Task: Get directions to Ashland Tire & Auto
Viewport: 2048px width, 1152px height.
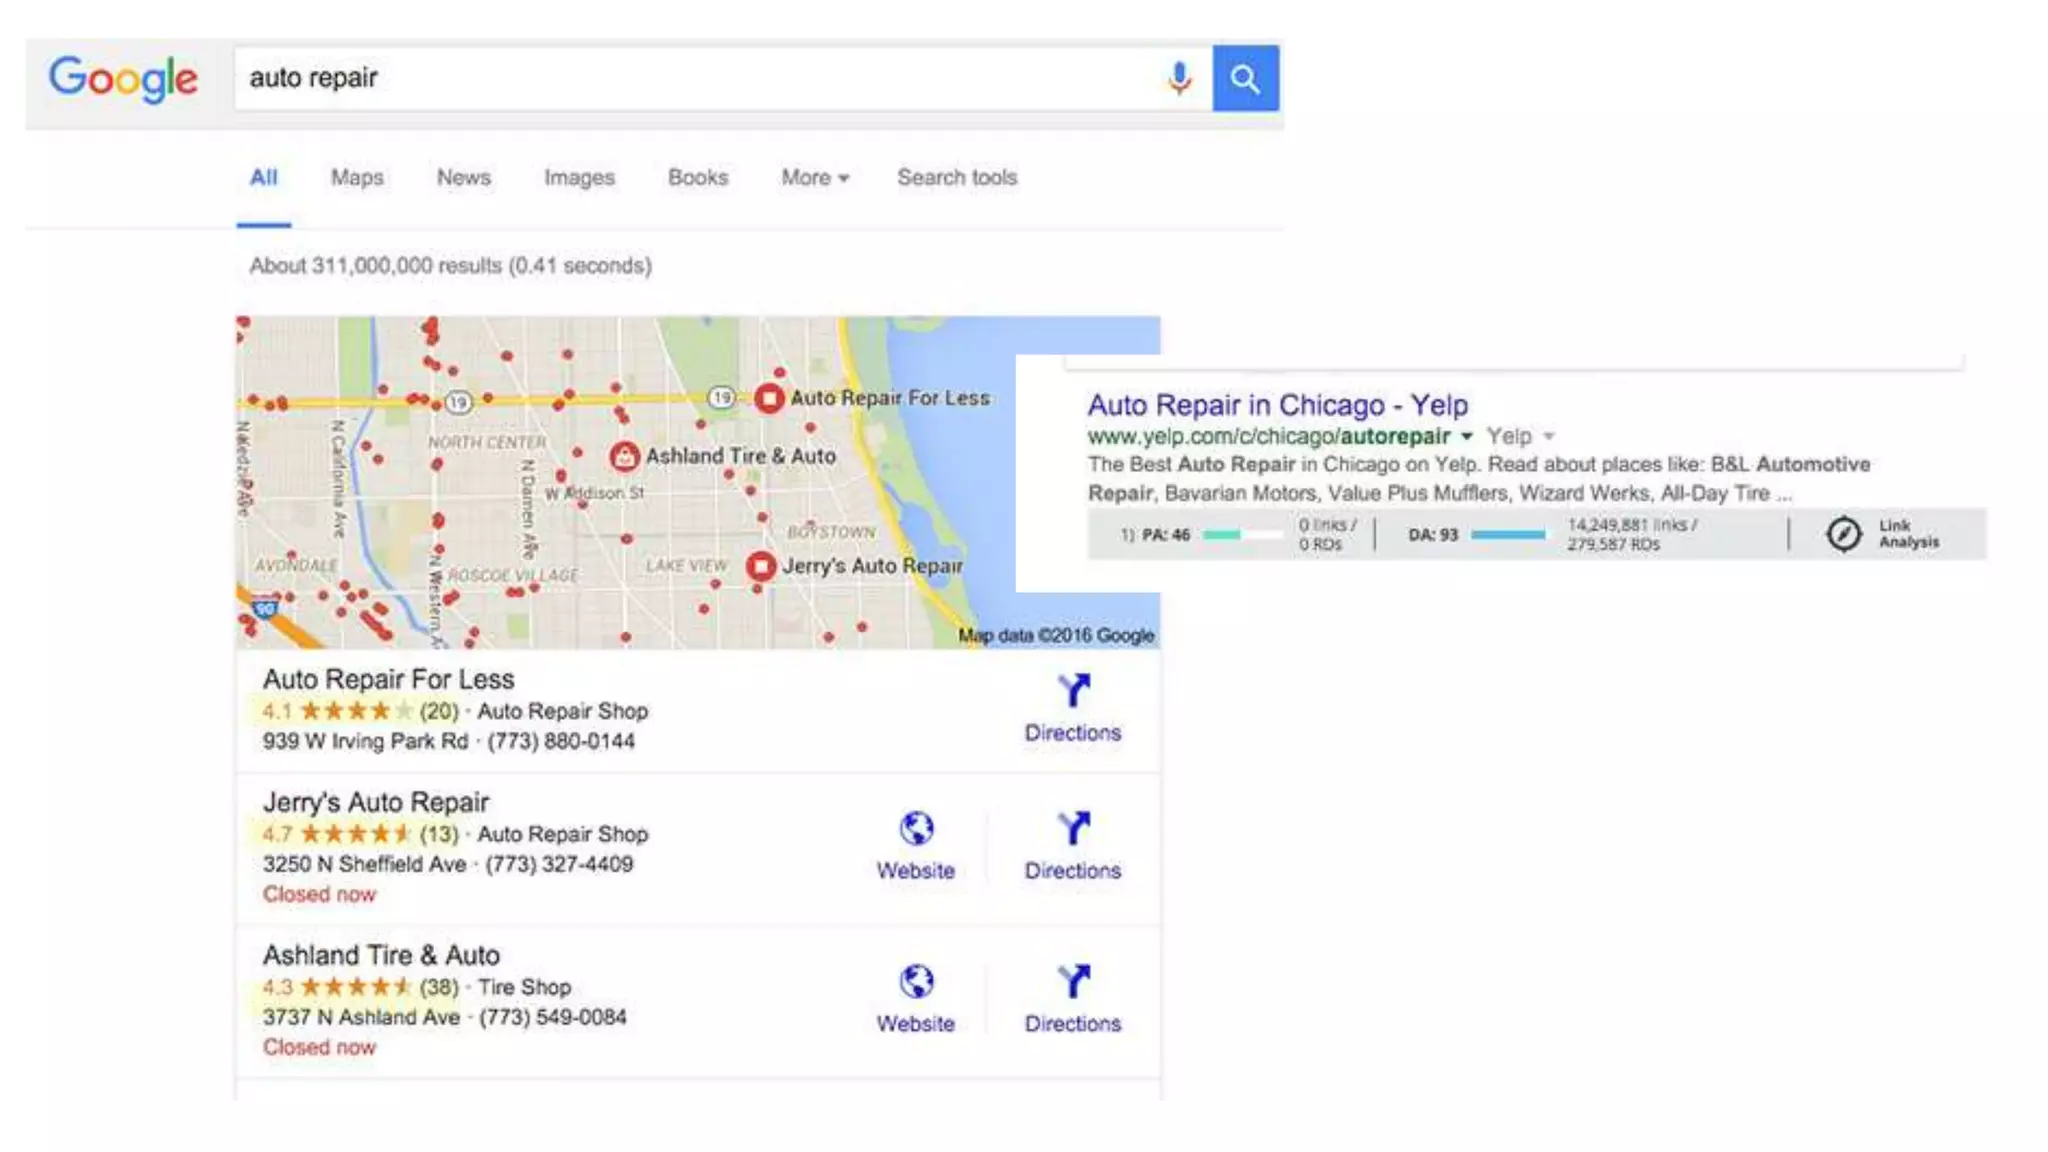Action: point(1073,982)
